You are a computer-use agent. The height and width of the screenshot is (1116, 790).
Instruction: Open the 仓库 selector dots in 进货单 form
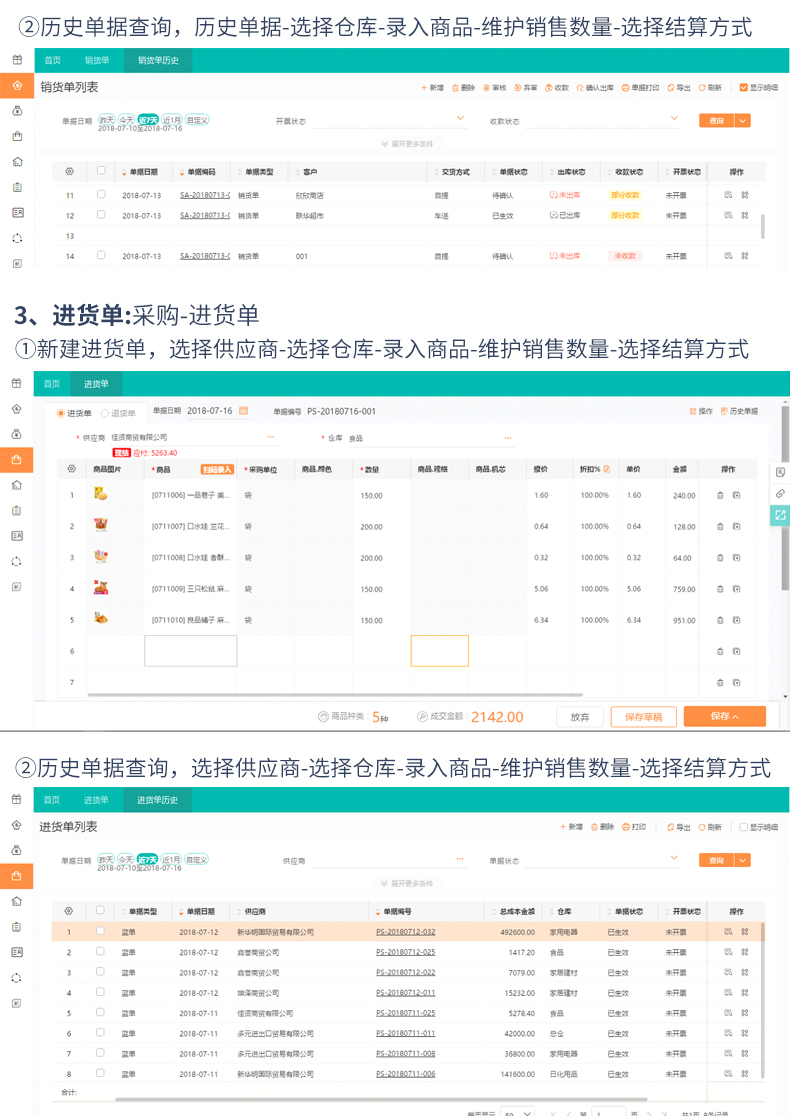point(507,438)
